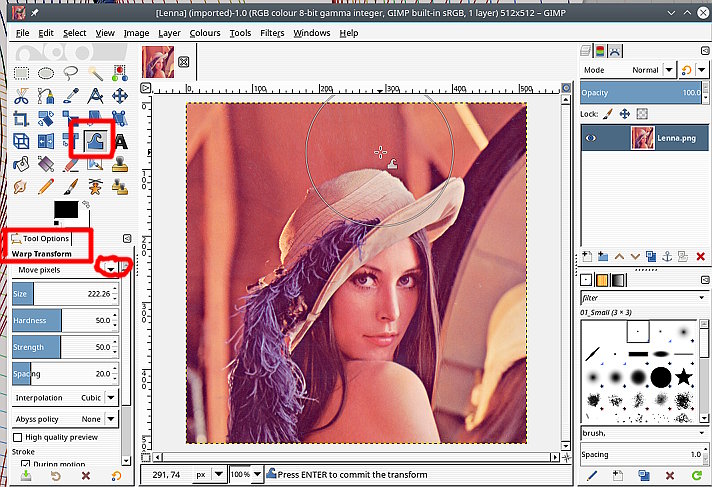Screen dimensions: 712x487
Task: Toggle the During motion stroke checkbox
Action: (27, 464)
